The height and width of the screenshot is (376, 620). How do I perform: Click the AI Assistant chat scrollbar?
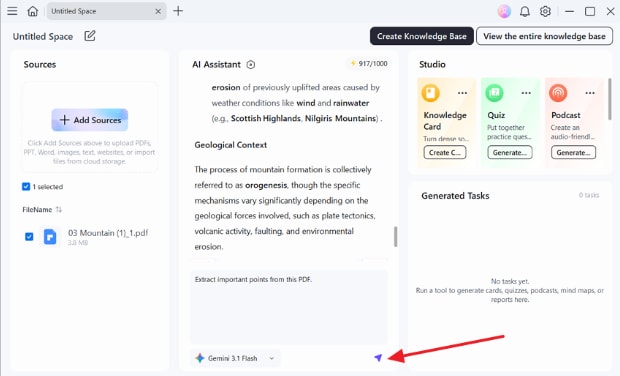395,237
